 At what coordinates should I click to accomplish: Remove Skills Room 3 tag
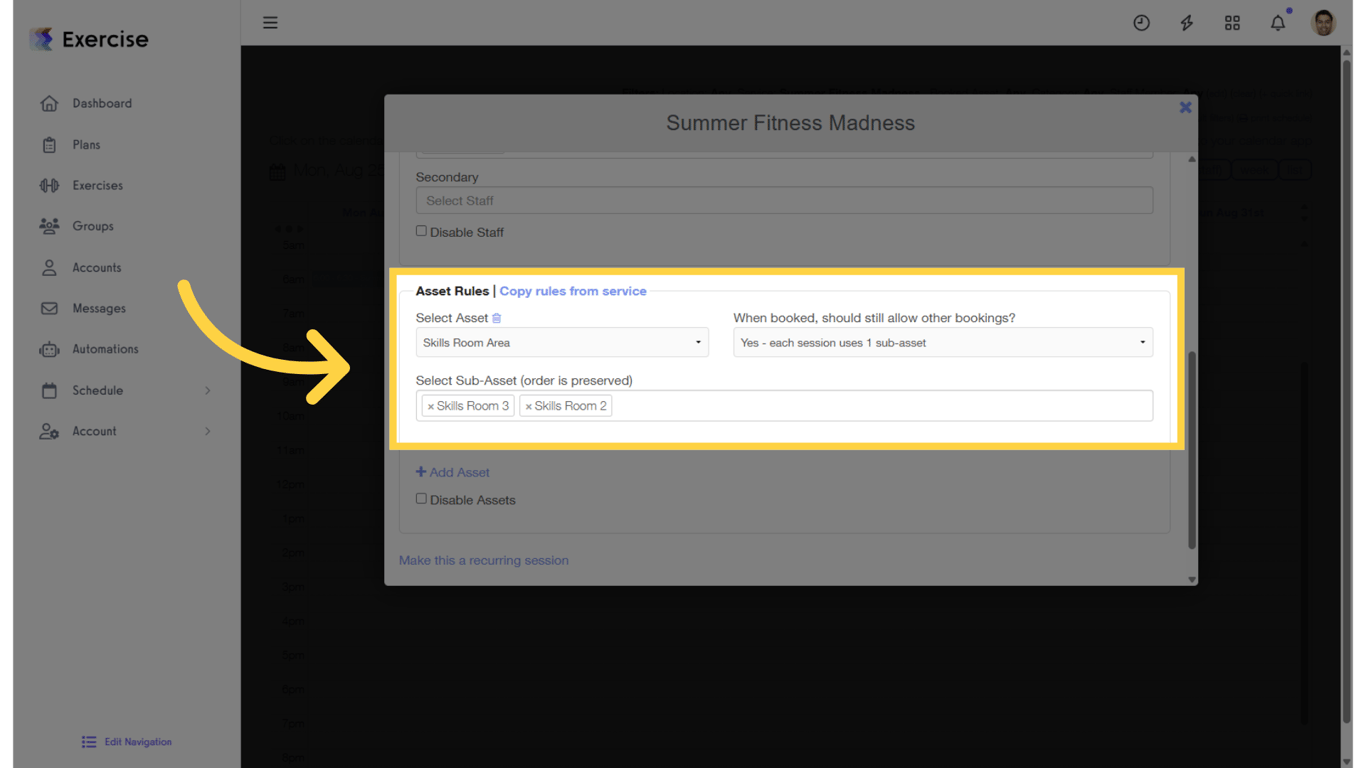pyautogui.click(x=431, y=406)
